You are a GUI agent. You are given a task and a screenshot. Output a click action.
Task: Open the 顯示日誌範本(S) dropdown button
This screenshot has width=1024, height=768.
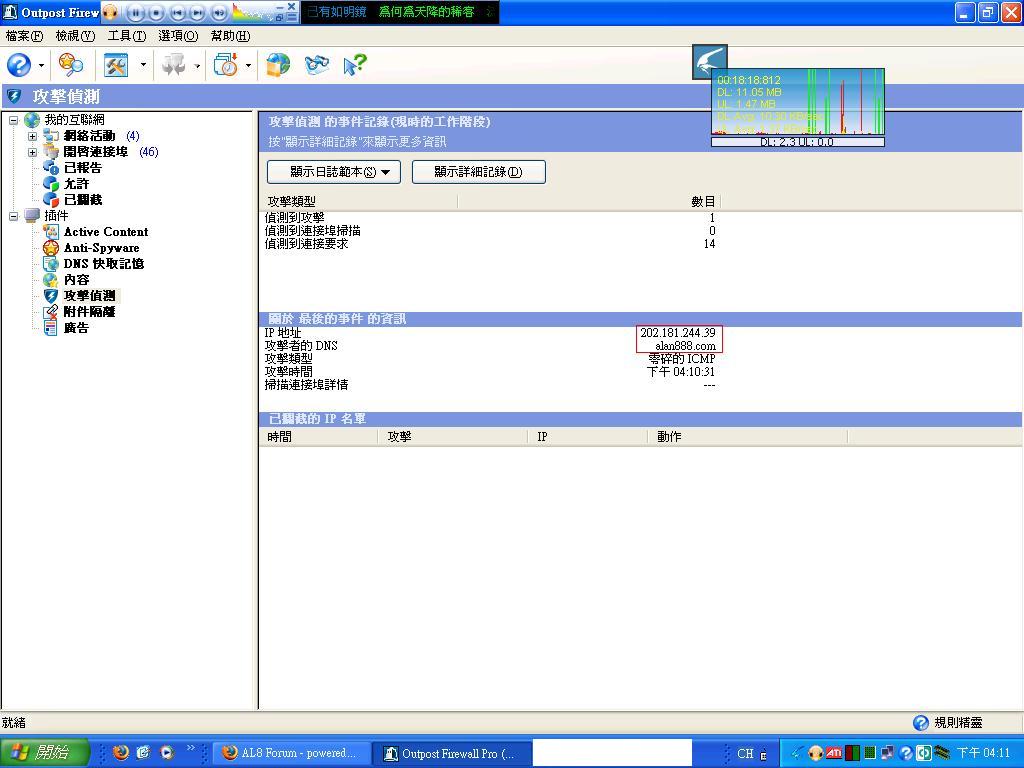[334, 172]
